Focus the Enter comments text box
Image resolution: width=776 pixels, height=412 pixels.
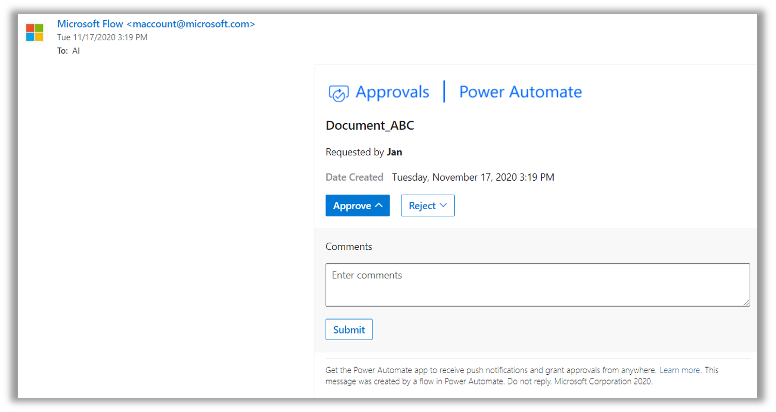(x=537, y=285)
